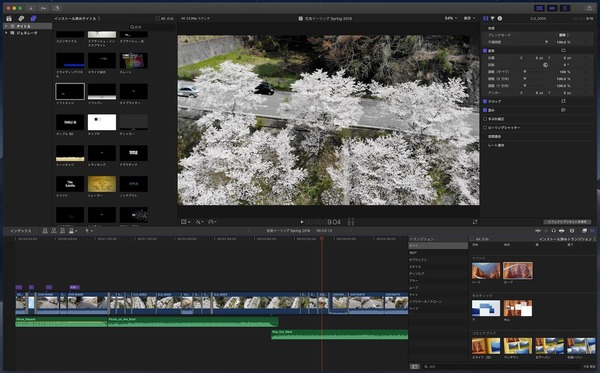The width and height of the screenshot is (600, 373).
Task: Enable 4K のみ checkbox in titles browser
Action: [x=157, y=18]
